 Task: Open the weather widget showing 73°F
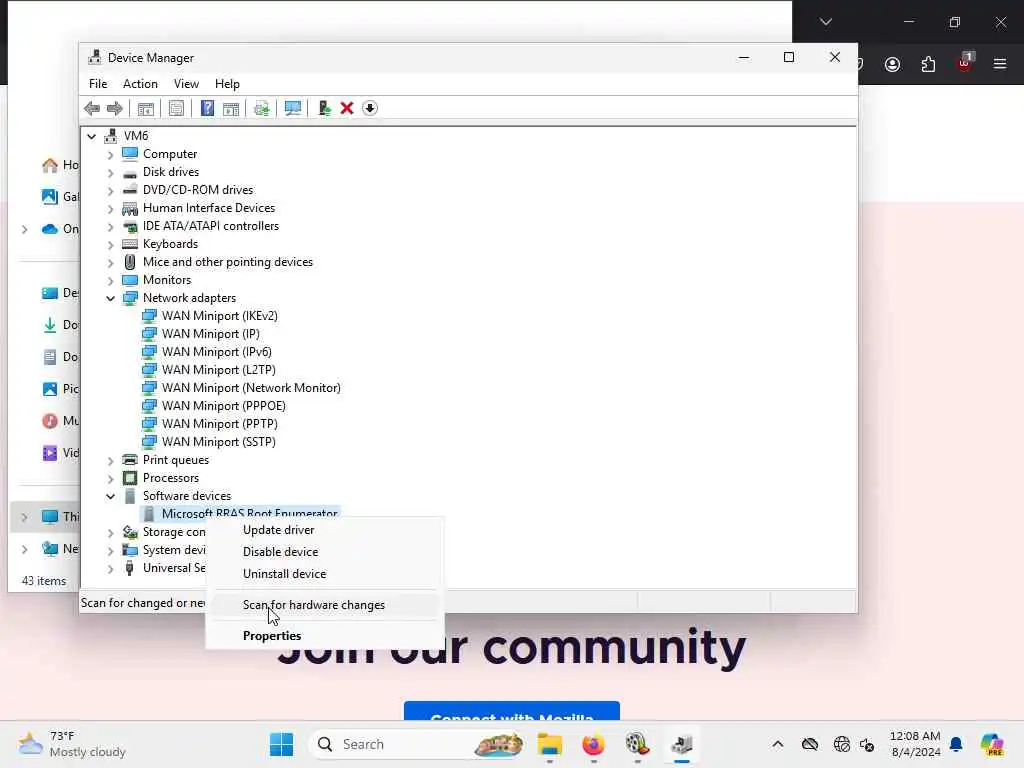tap(72, 744)
